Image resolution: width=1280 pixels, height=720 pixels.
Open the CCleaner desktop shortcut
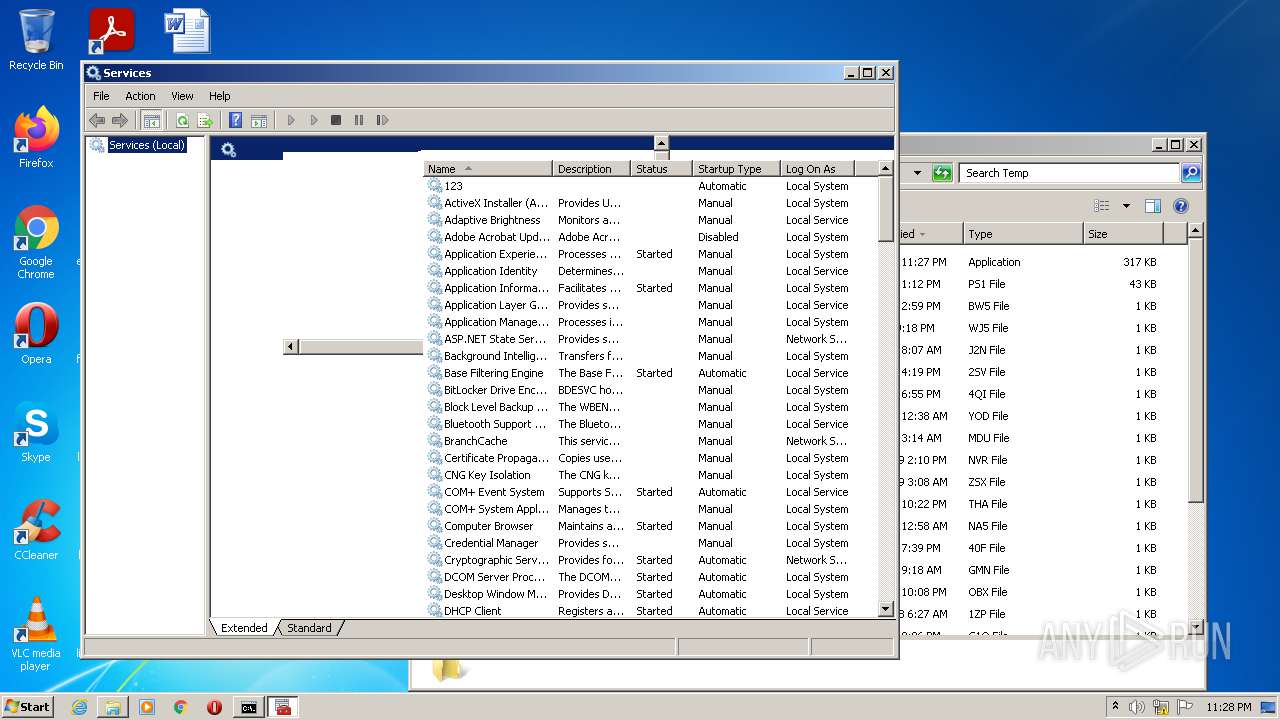36,531
